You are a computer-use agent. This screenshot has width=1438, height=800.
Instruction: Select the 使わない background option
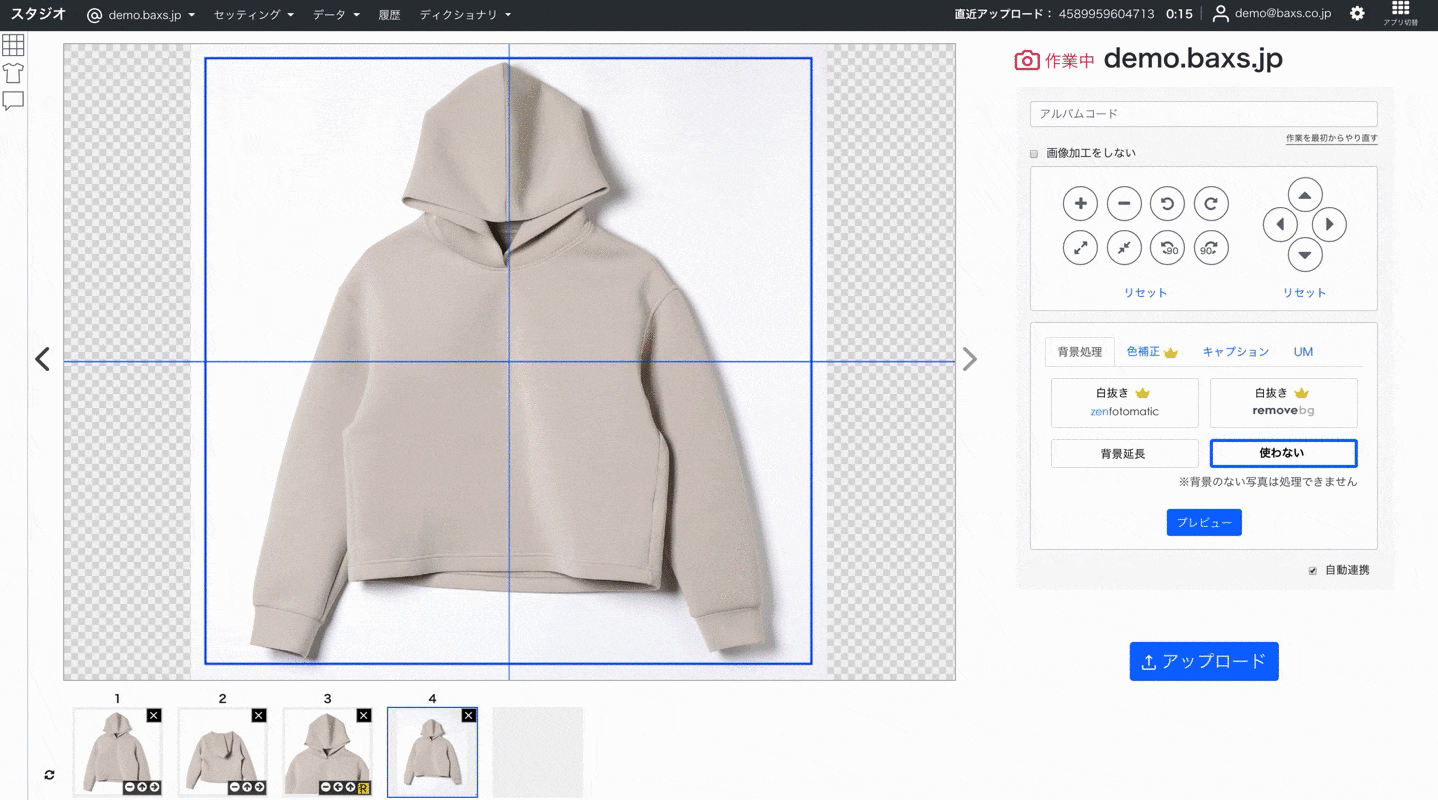1283,453
